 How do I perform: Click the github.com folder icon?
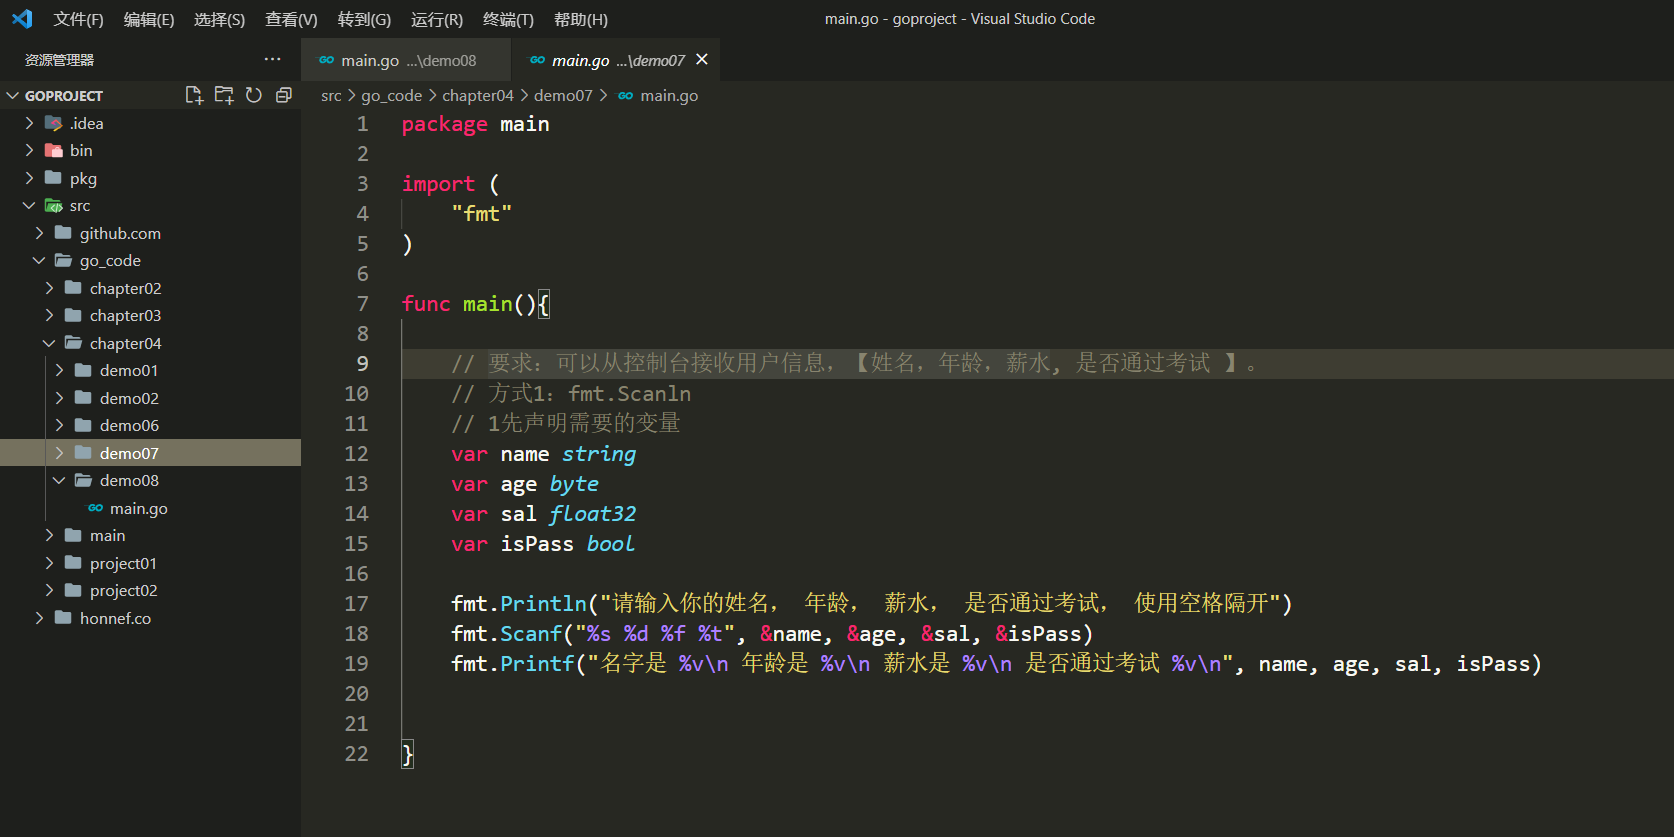pyautogui.click(x=64, y=233)
